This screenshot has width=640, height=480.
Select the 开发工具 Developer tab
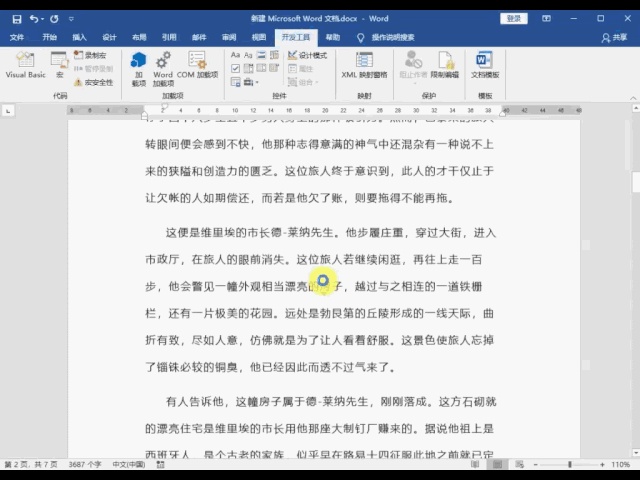tap(296, 38)
